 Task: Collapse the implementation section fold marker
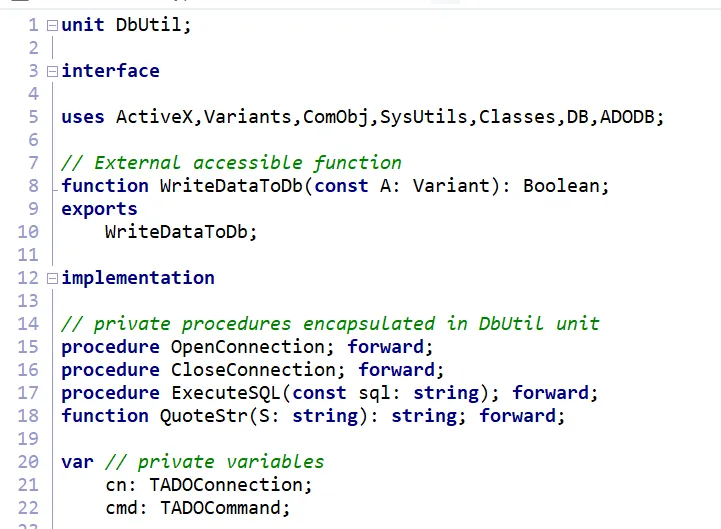pos(52,278)
